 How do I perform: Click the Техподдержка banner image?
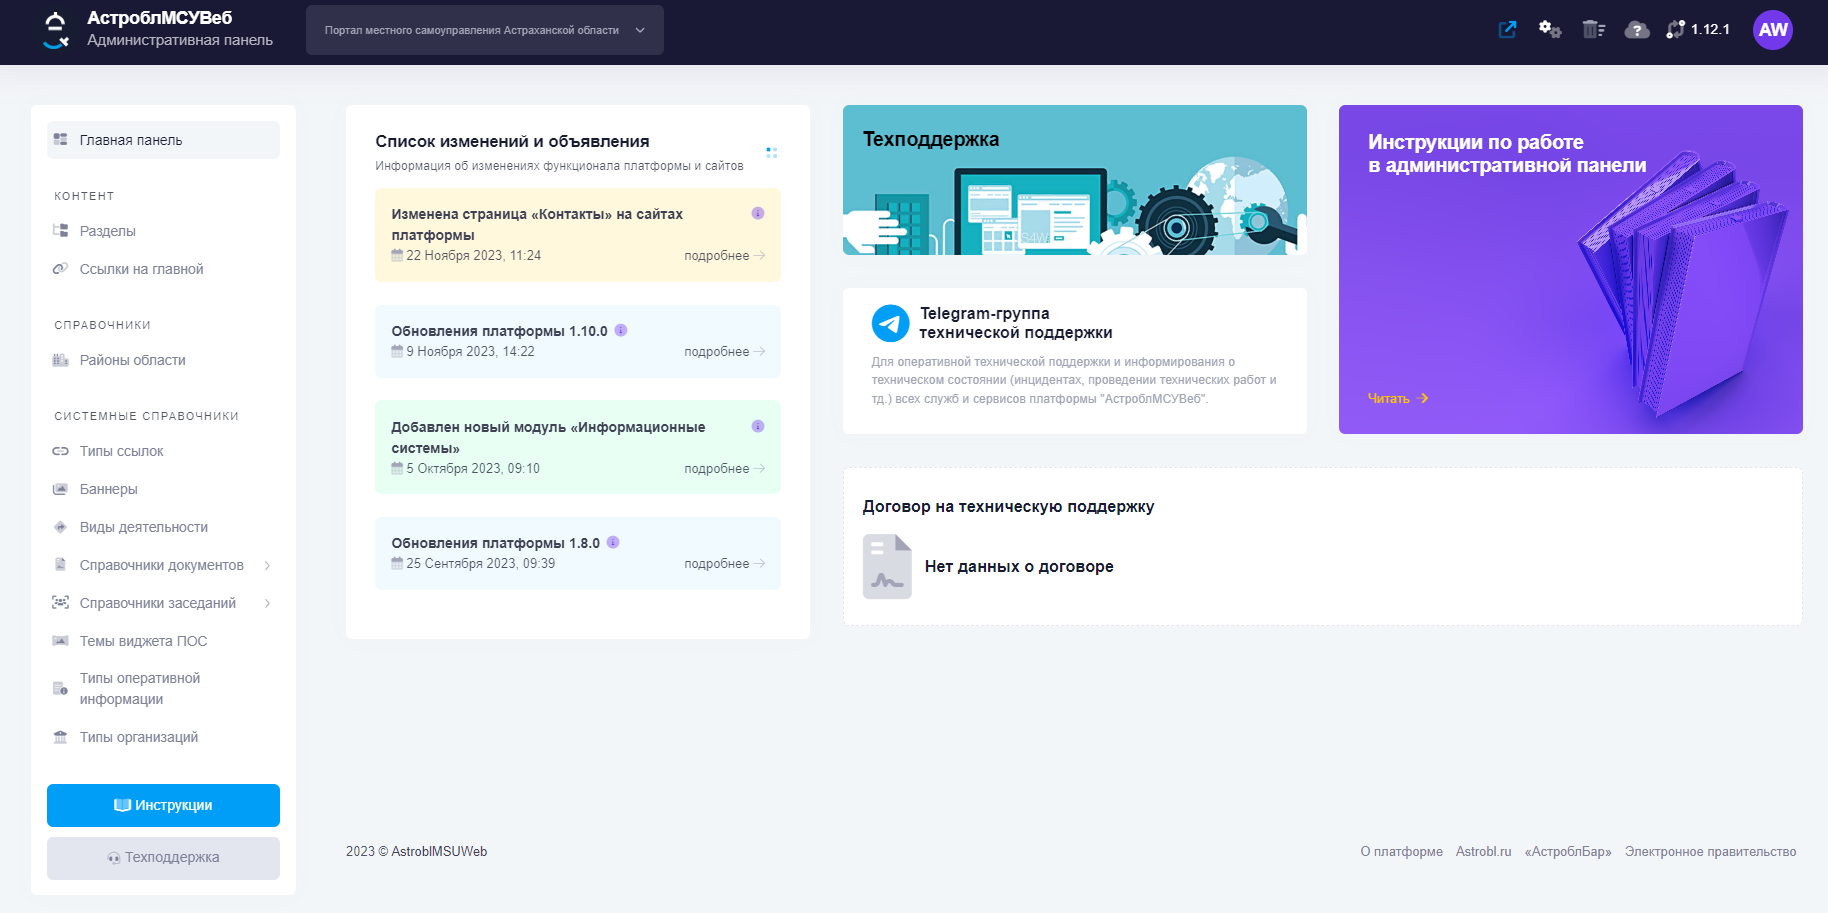click(1074, 180)
